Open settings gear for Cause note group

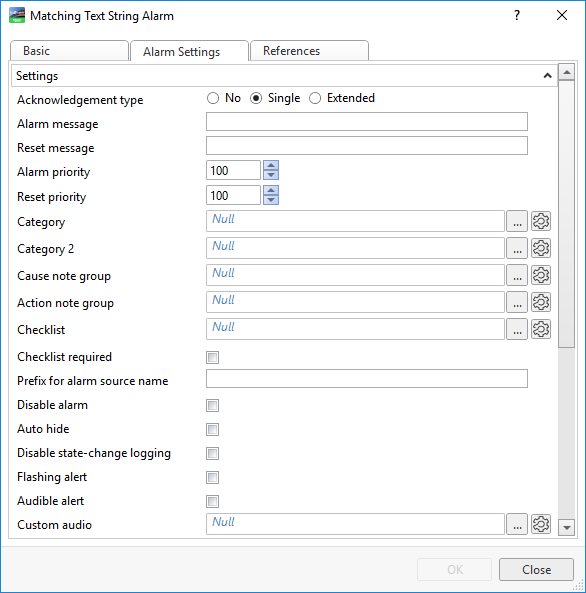541,275
